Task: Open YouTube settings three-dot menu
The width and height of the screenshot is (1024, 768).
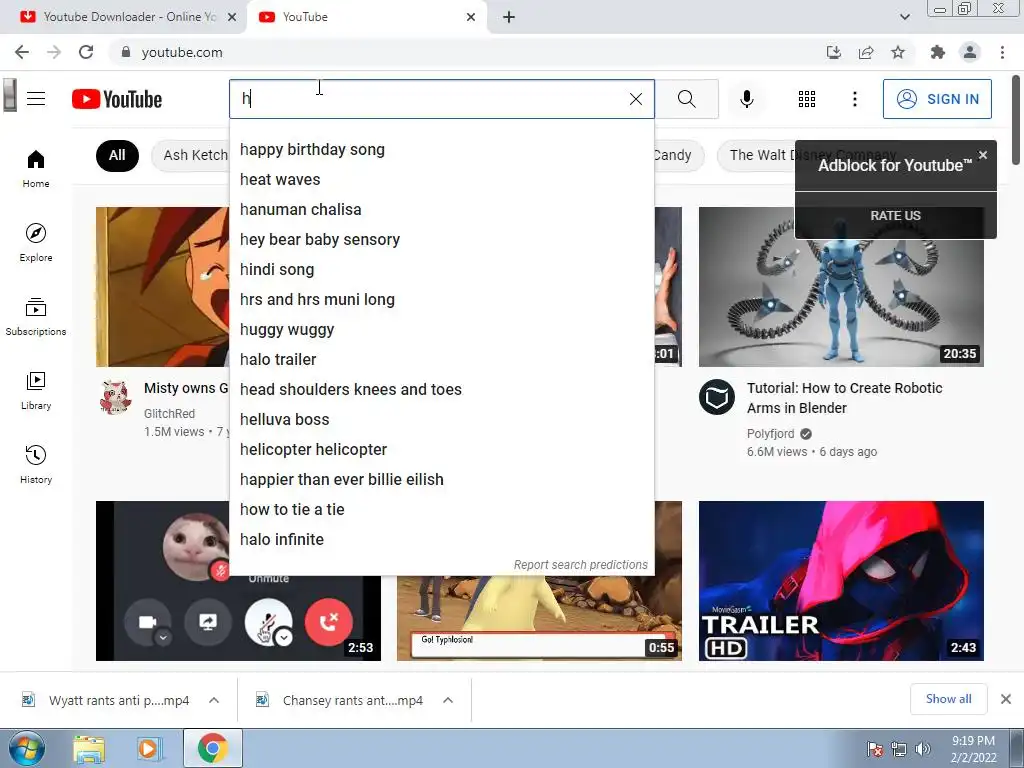Action: [854, 99]
